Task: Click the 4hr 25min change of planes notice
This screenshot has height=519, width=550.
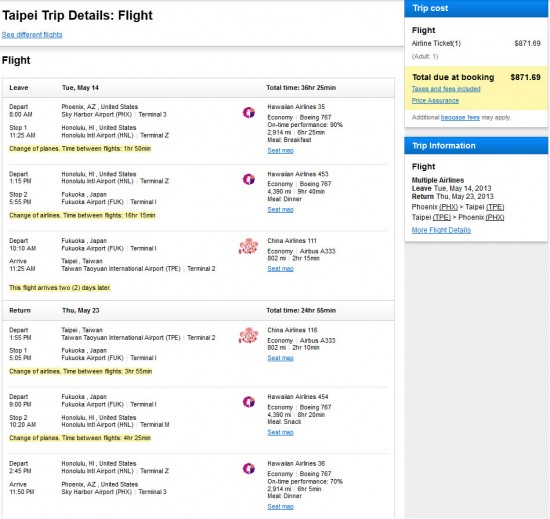Action: 80,438
